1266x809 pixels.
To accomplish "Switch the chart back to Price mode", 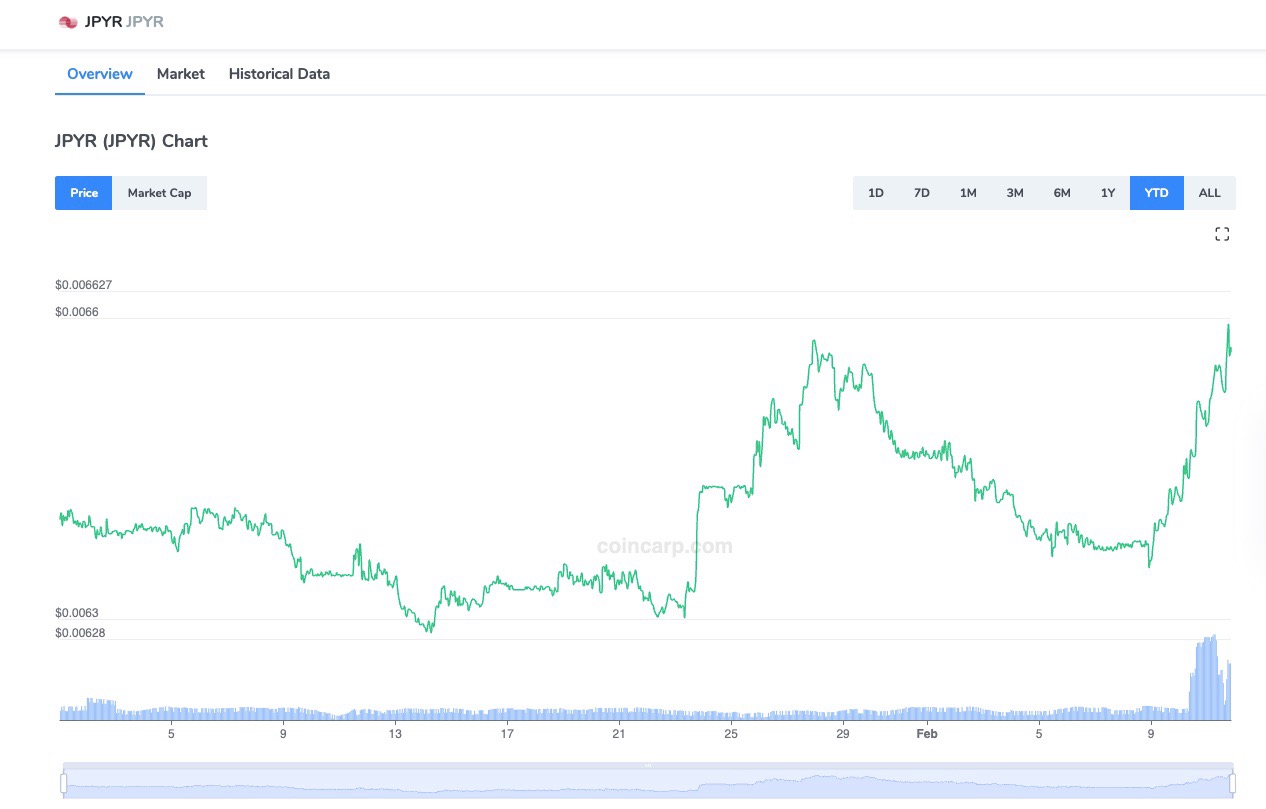I will point(83,192).
